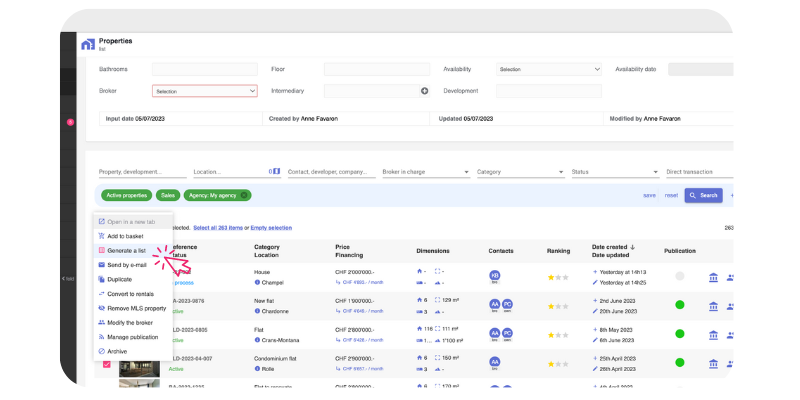800x400 pixels.
Task: Focus the Development input field
Action: coord(549,91)
